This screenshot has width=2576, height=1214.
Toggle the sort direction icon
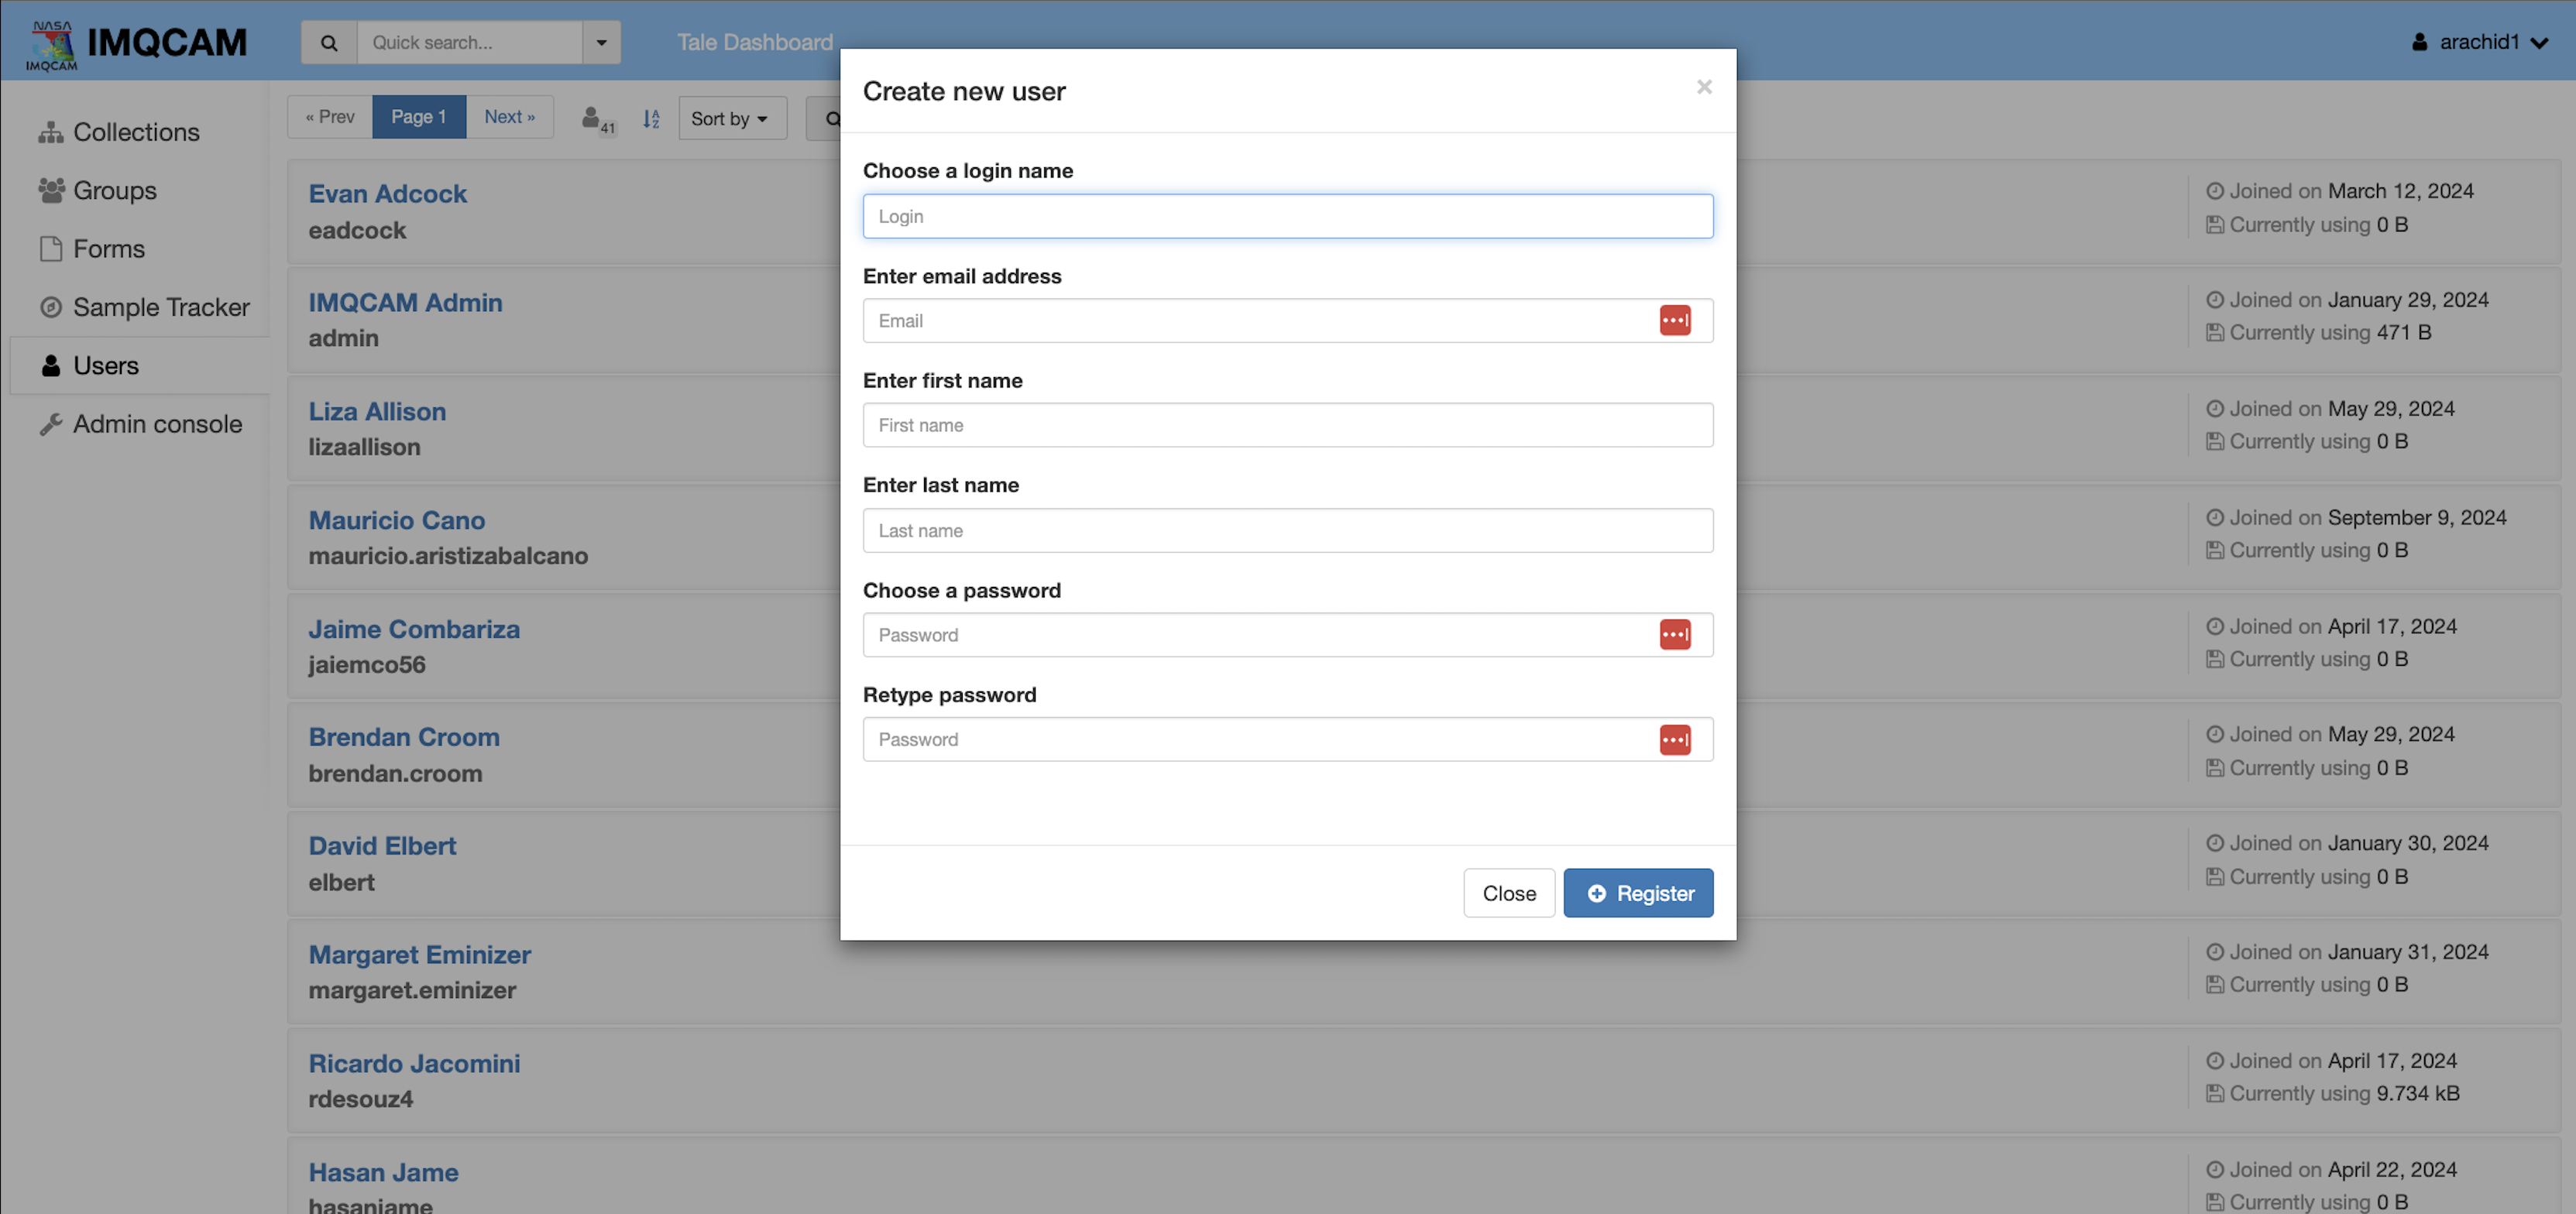651,119
